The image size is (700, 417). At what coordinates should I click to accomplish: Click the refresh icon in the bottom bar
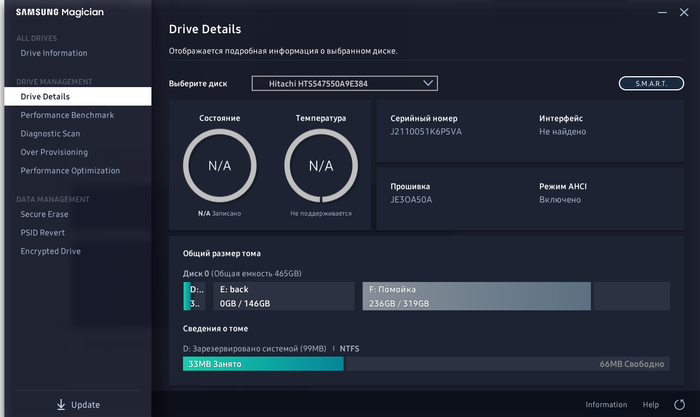tap(680, 405)
